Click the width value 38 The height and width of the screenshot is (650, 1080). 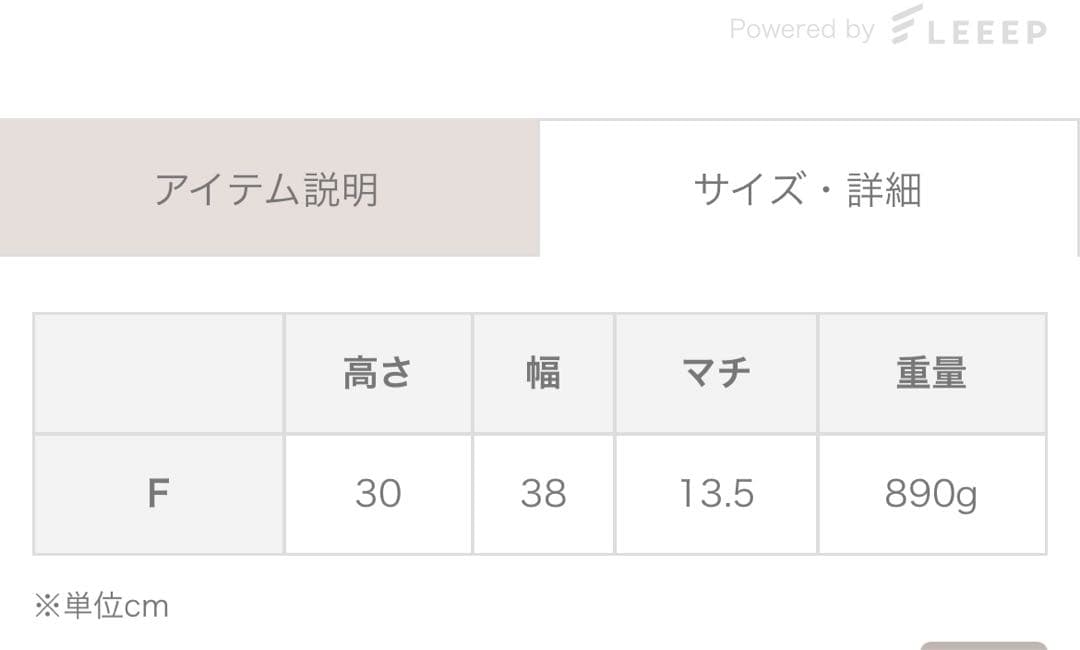542,493
